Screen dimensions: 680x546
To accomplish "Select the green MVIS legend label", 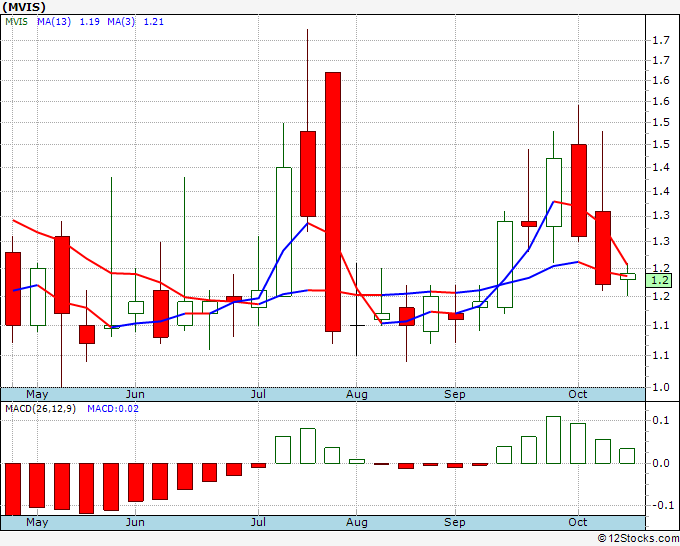I will [x=16, y=22].
